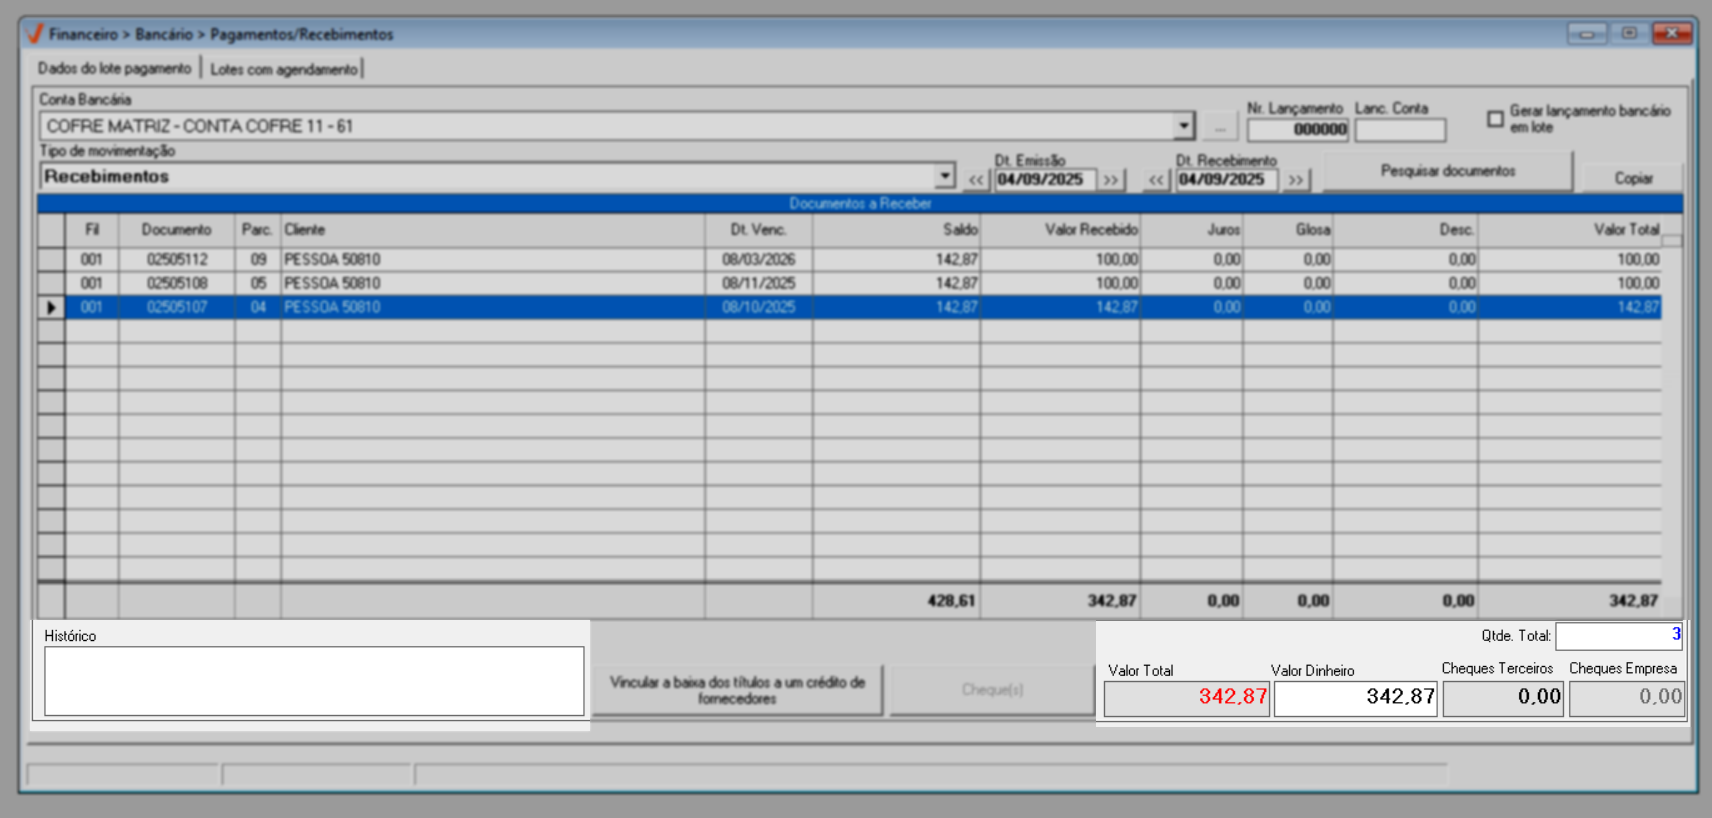Click the application logo icon in title bar

tap(35, 34)
